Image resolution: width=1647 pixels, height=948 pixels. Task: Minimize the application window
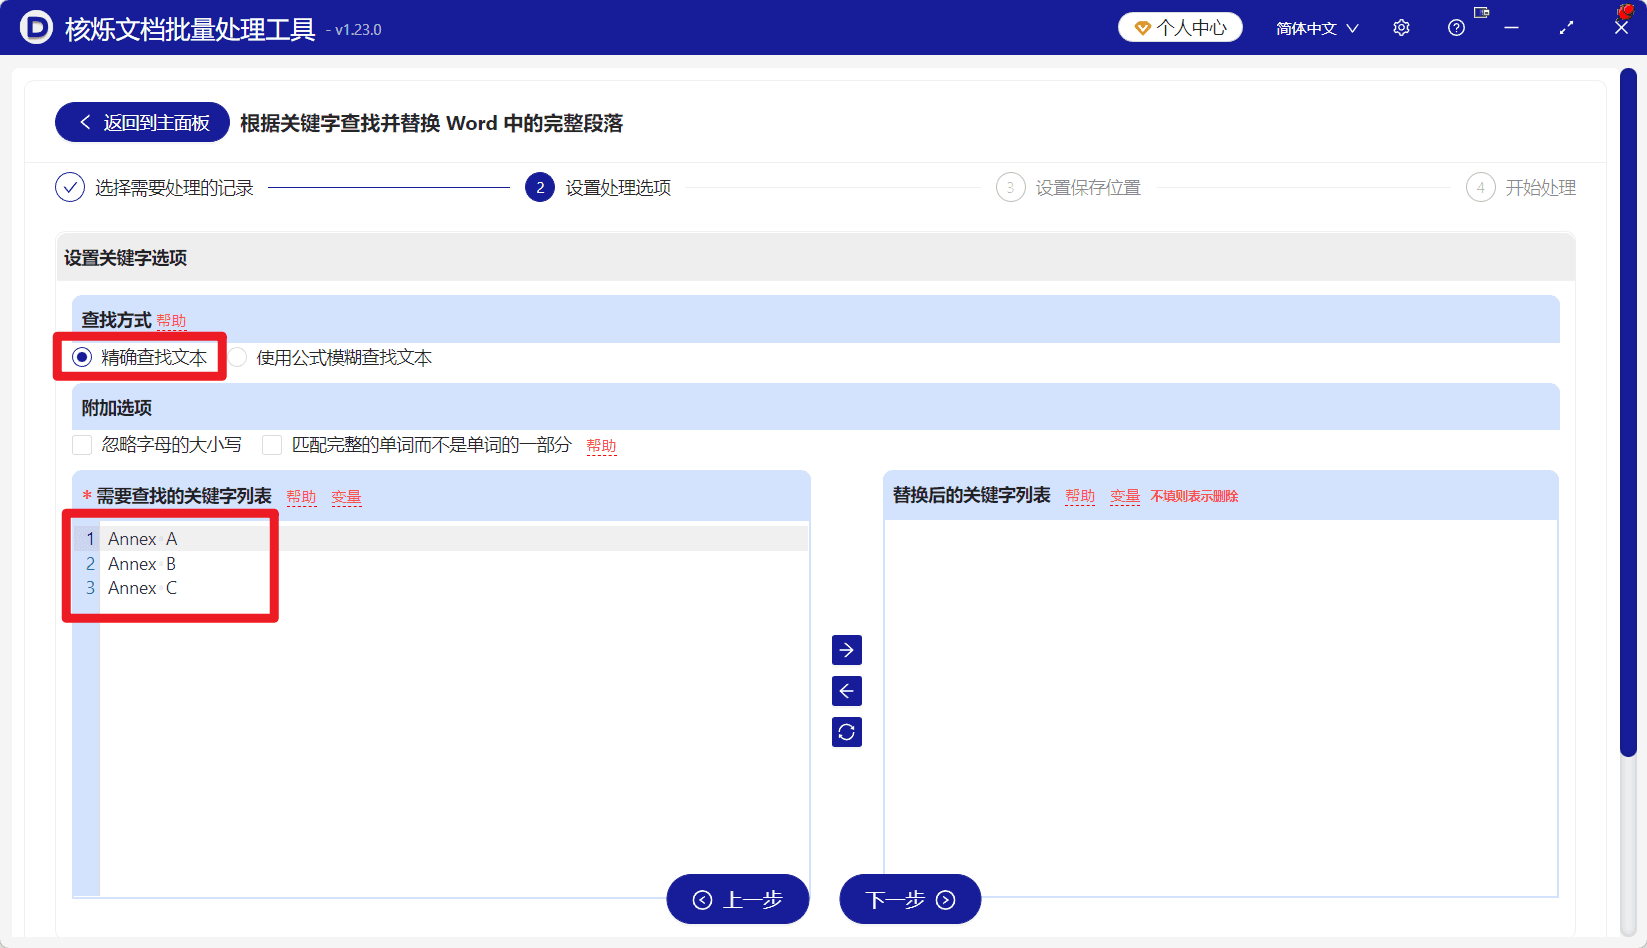point(1511,28)
